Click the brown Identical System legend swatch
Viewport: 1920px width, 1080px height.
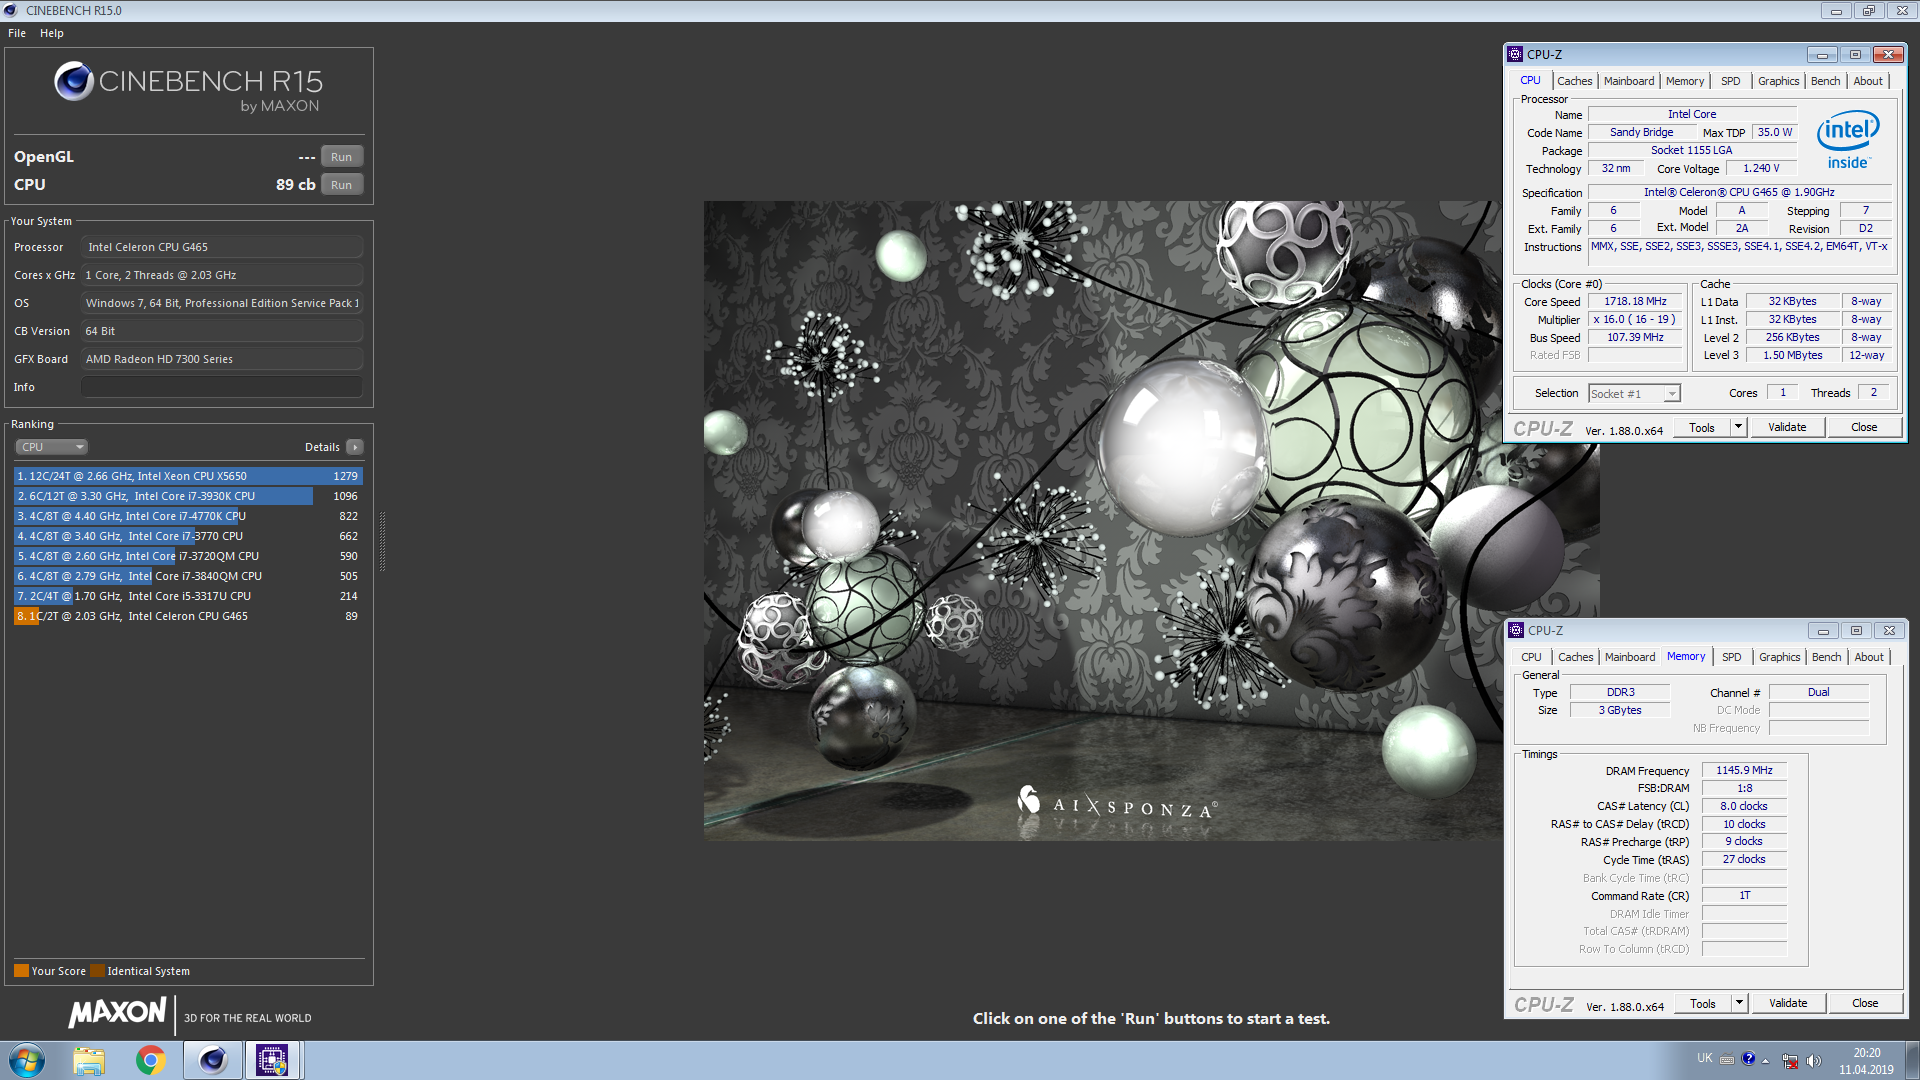point(97,971)
